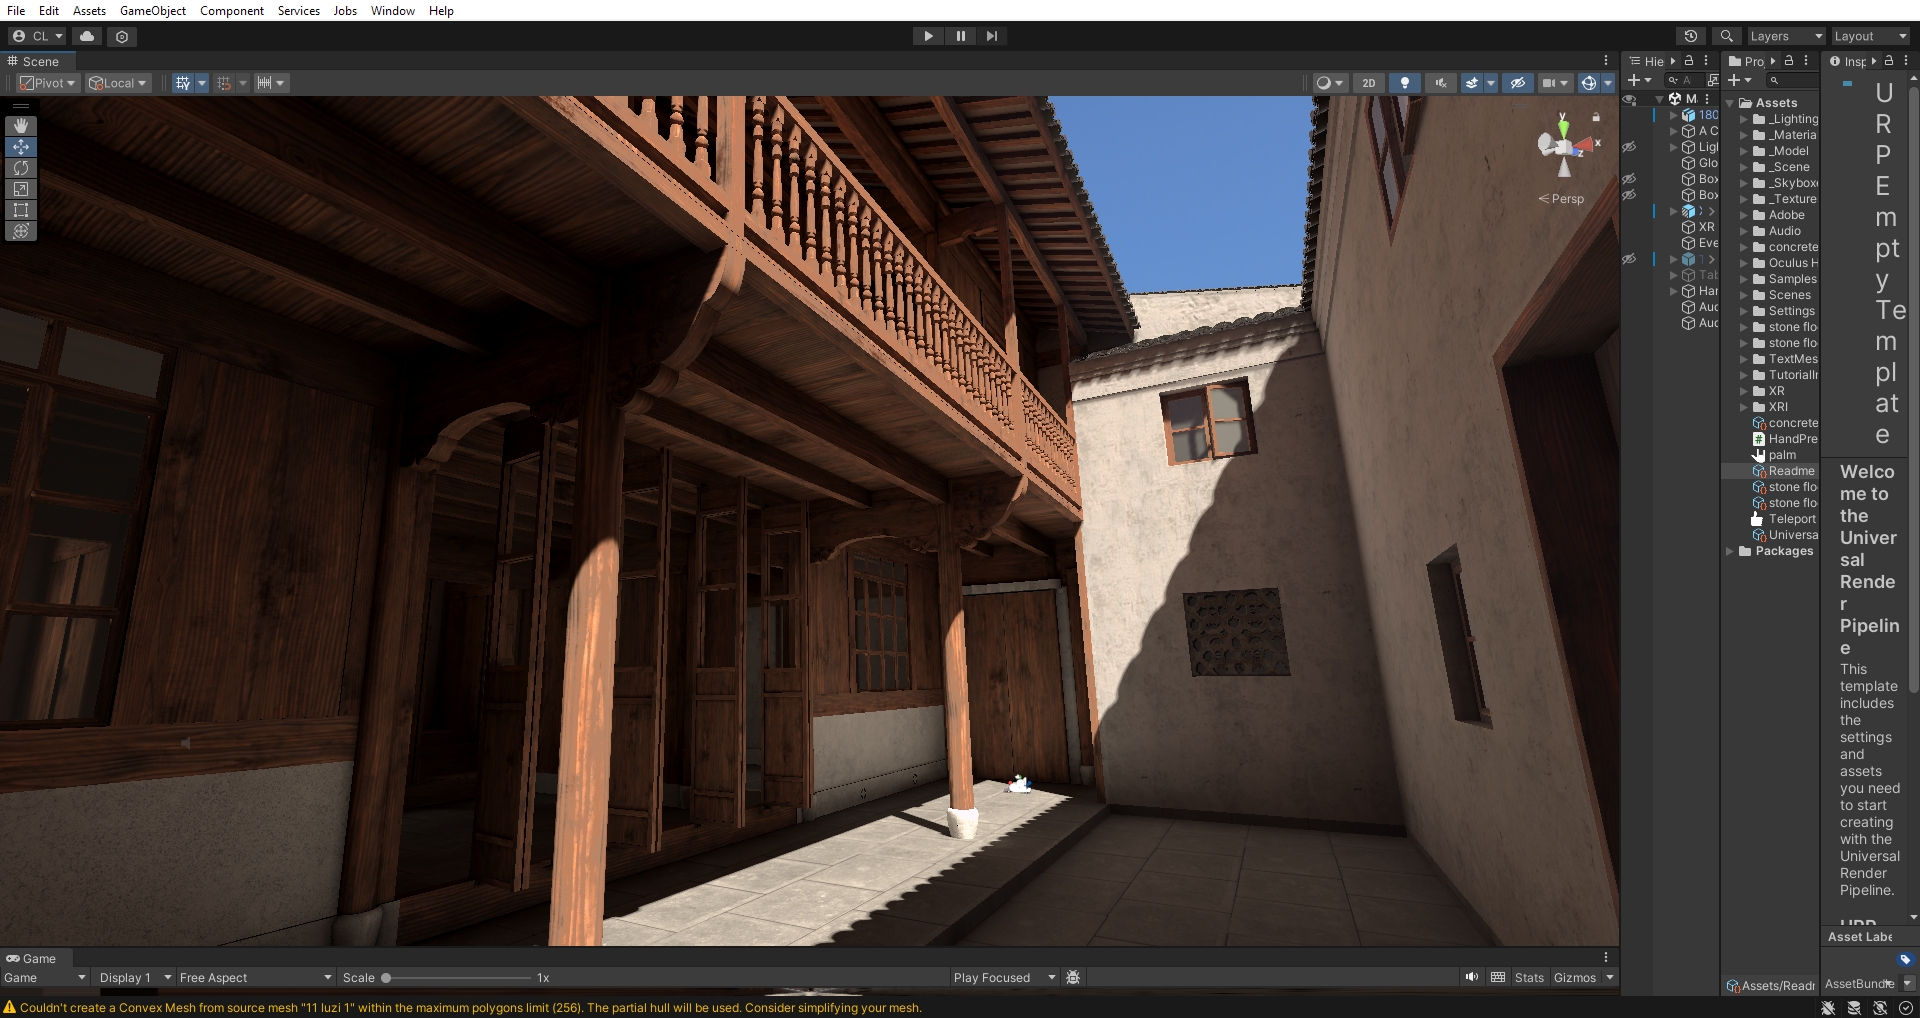Open the Layers dropdown
The height and width of the screenshot is (1018, 1920).
(x=1786, y=36)
